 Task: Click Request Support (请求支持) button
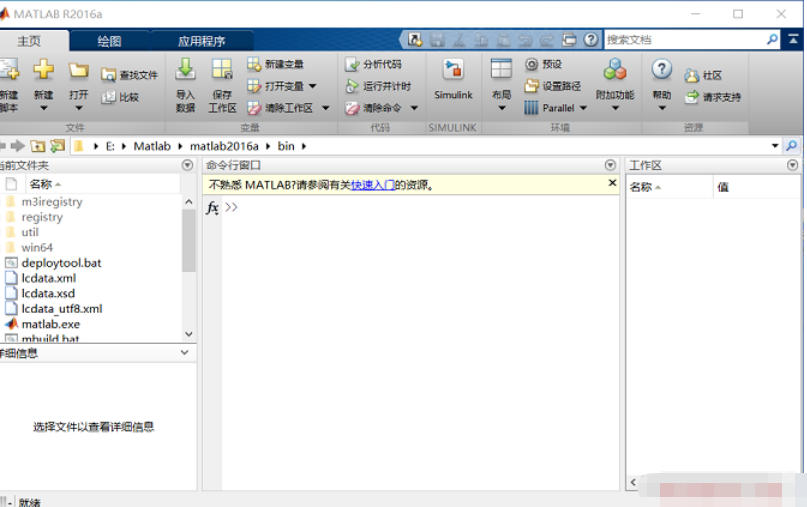point(713,97)
